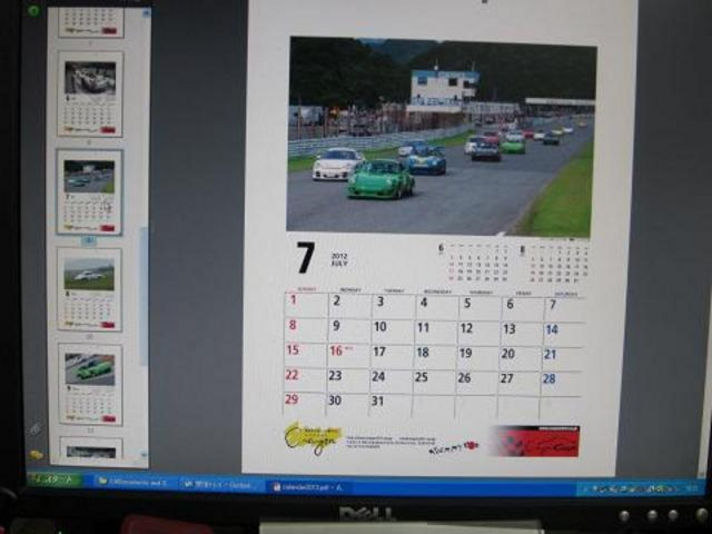This screenshot has width=712, height=534.
Task: Click date 1 in the July calendar
Action: [293, 300]
